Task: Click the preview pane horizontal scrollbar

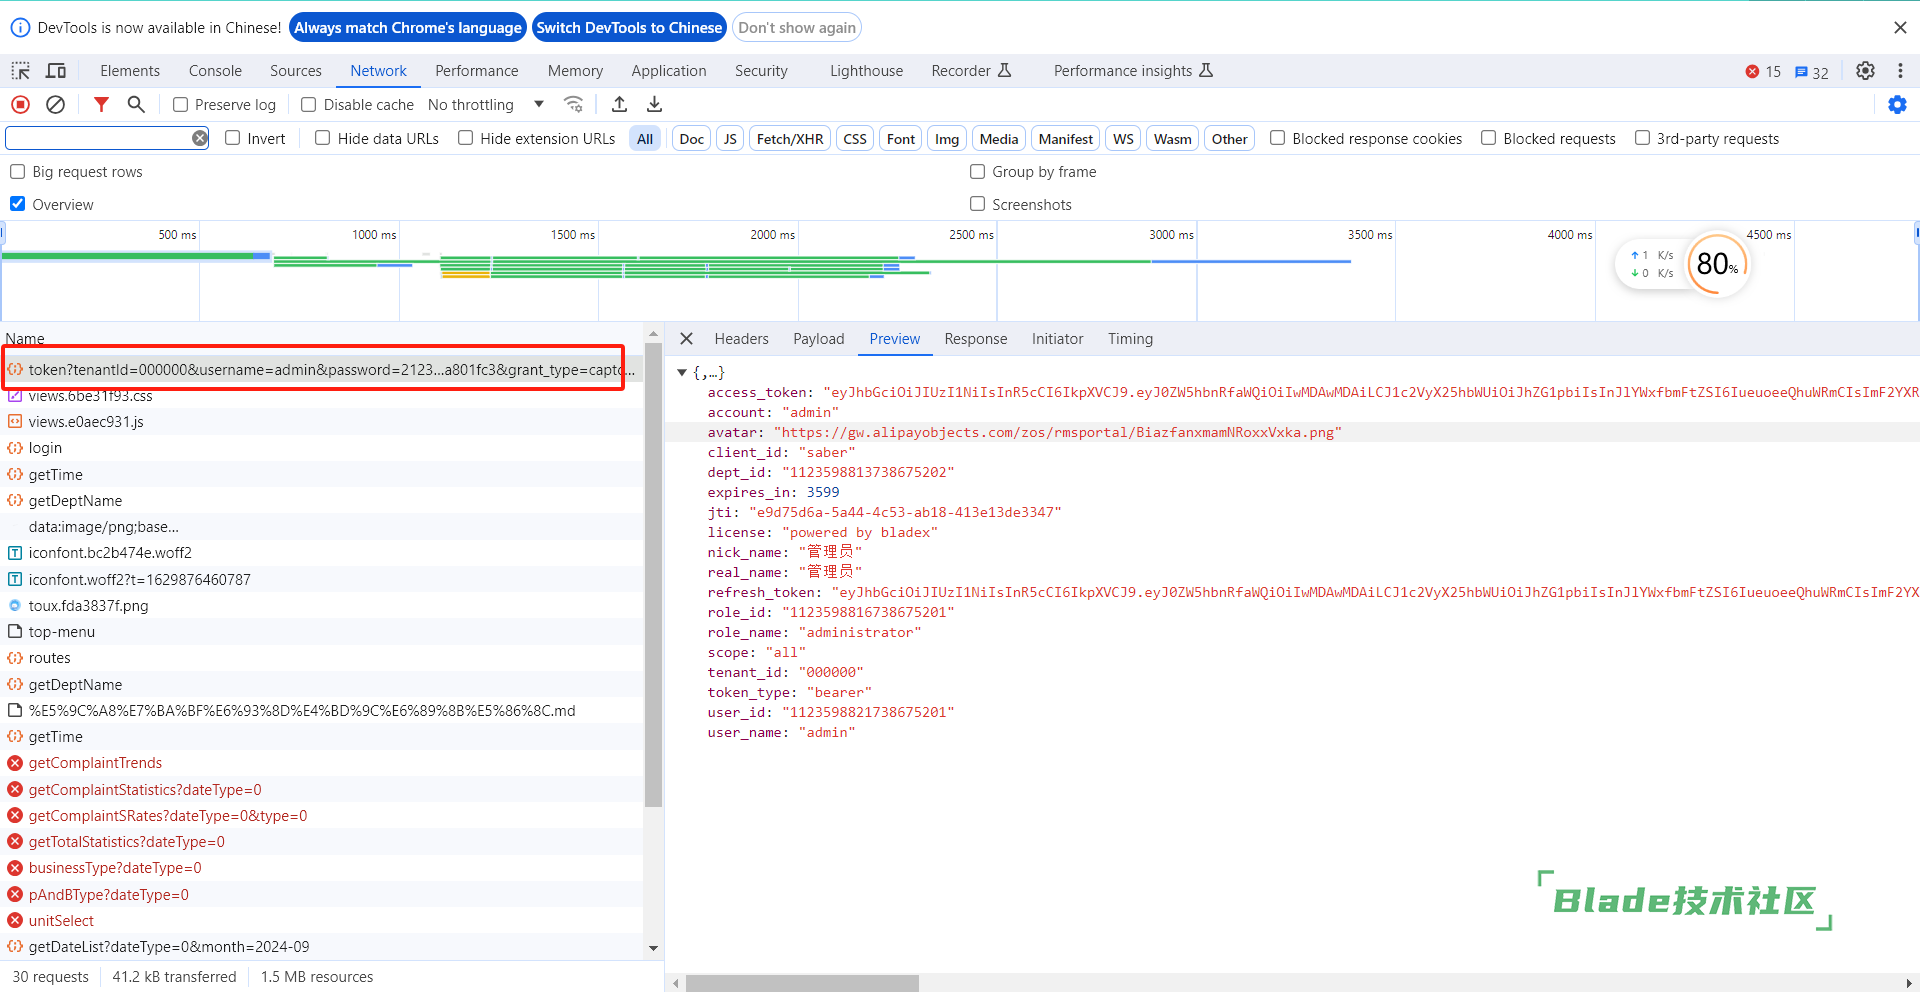Action: coord(802,983)
